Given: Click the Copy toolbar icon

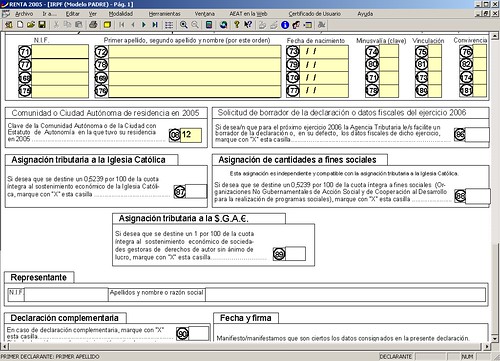Looking at the screenshot, I should pos(67,25).
